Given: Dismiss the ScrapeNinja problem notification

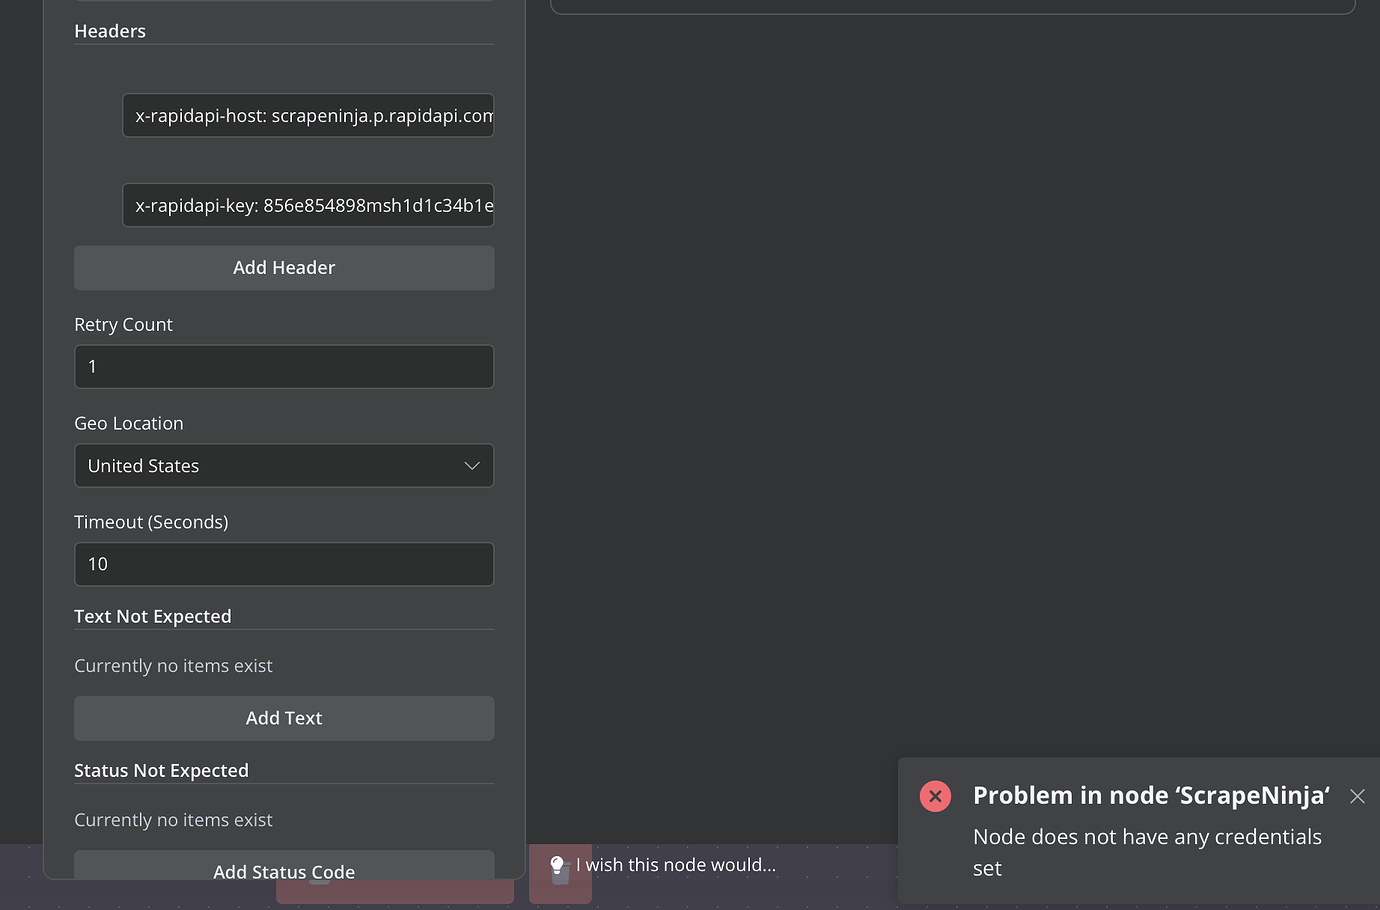Looking at the screenshot, I should (x=1357, y=796).
